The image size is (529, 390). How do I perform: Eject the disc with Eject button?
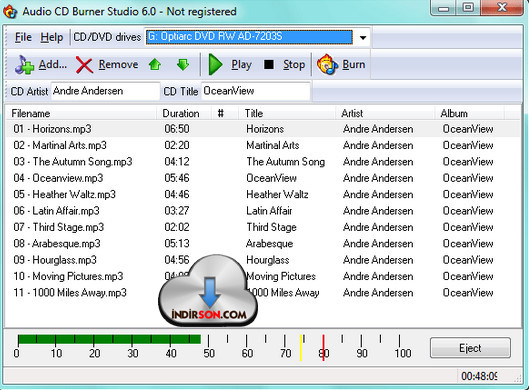pyautogui.click(x=470, y=348)
